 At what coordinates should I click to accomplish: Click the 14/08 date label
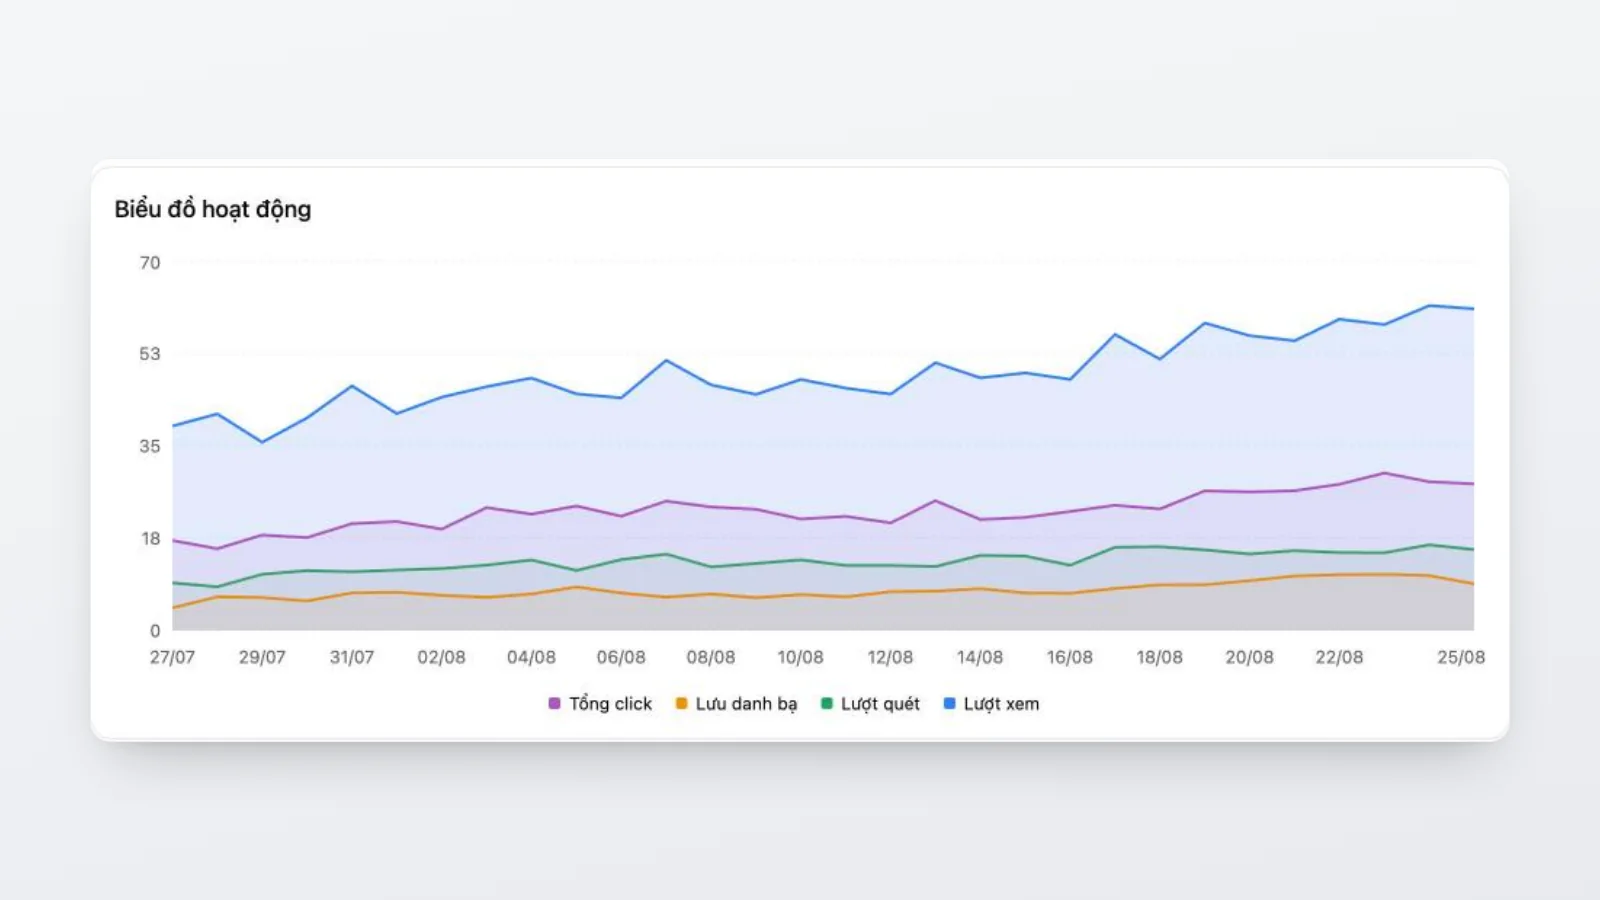[x=980, y=658]
